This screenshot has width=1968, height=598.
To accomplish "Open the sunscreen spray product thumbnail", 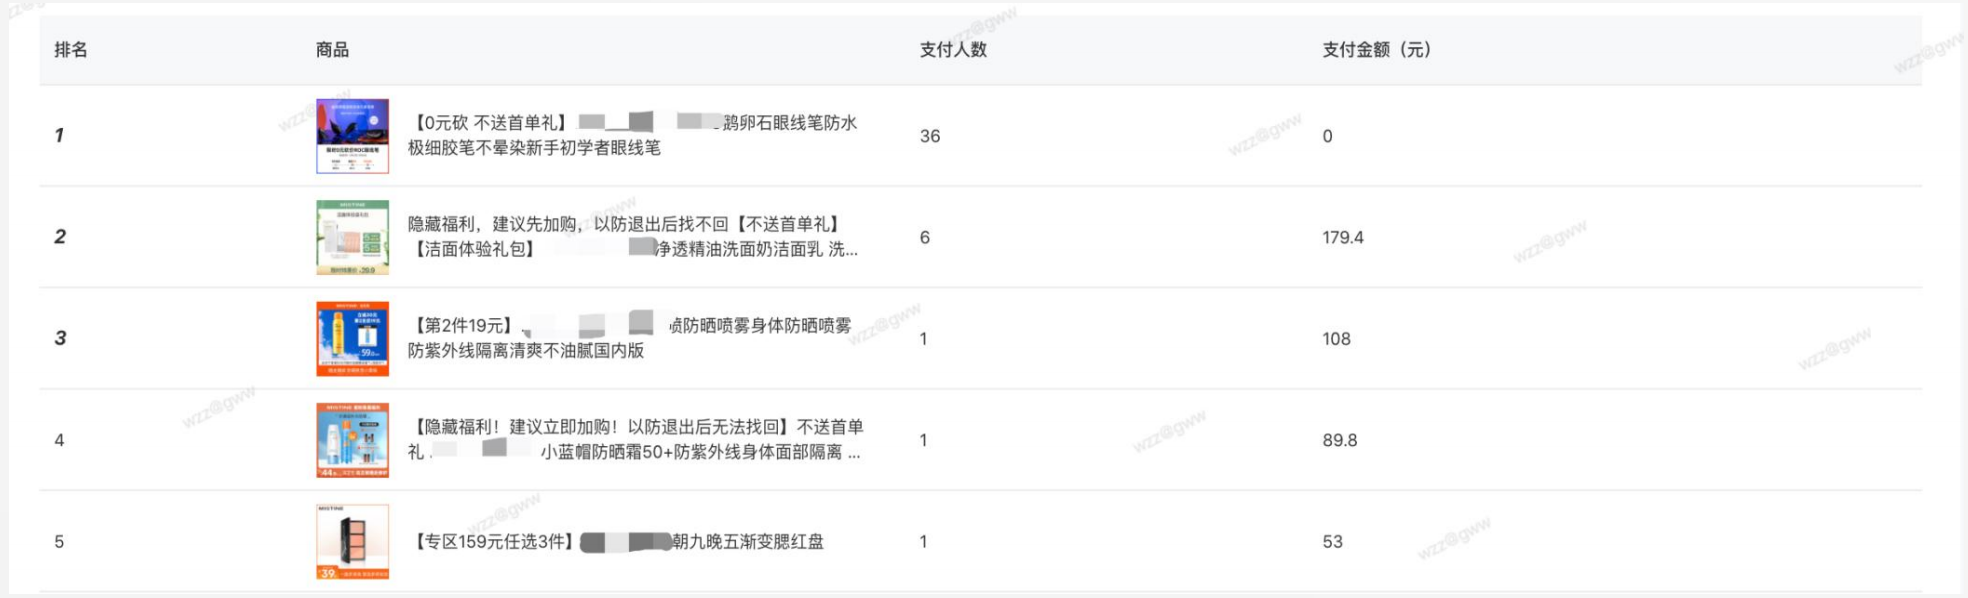I will click(352, 339).
